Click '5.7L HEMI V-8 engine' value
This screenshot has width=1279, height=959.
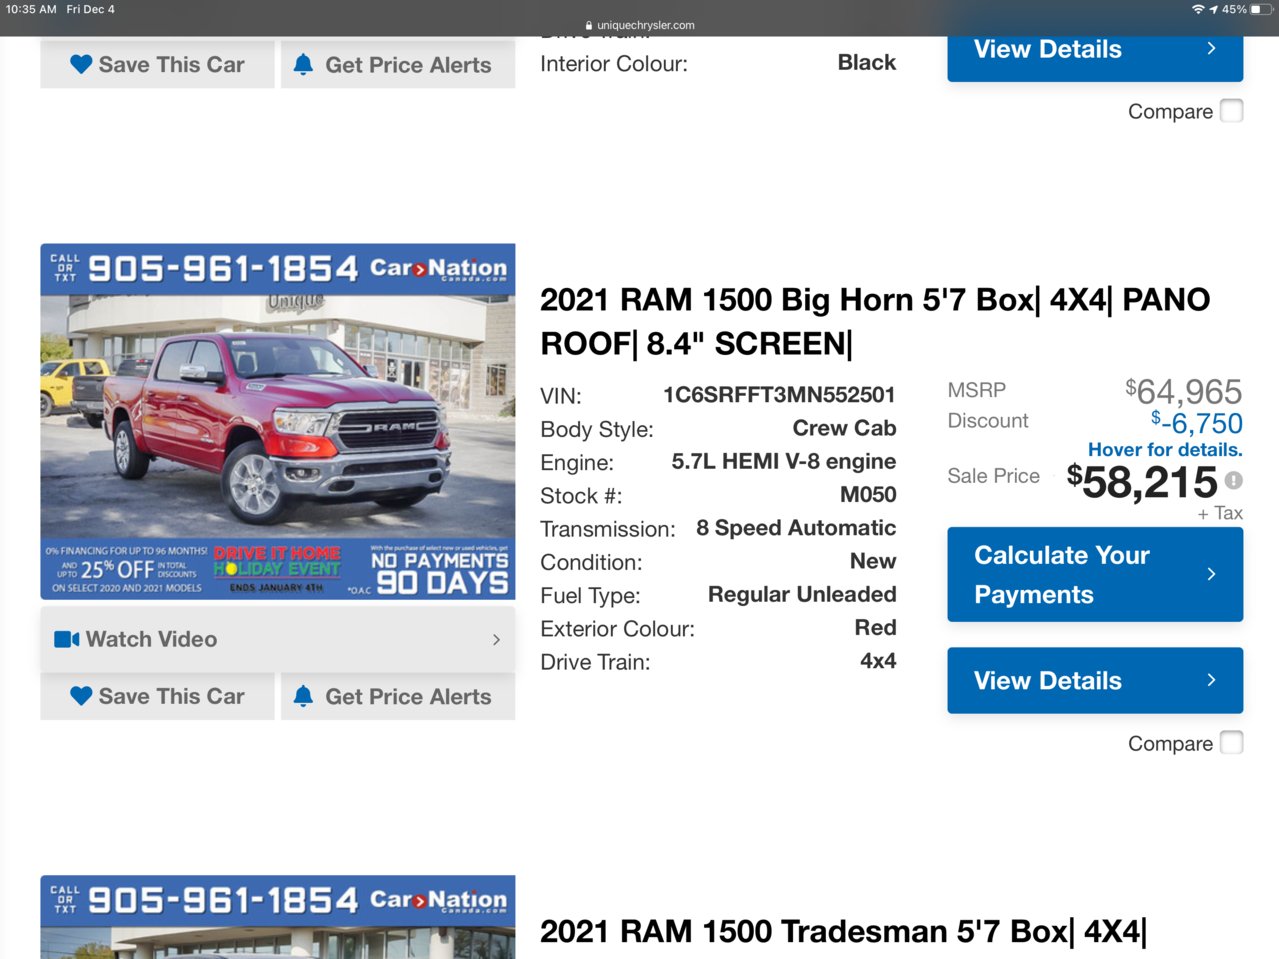pyautogui.click(x=784, y=461)
